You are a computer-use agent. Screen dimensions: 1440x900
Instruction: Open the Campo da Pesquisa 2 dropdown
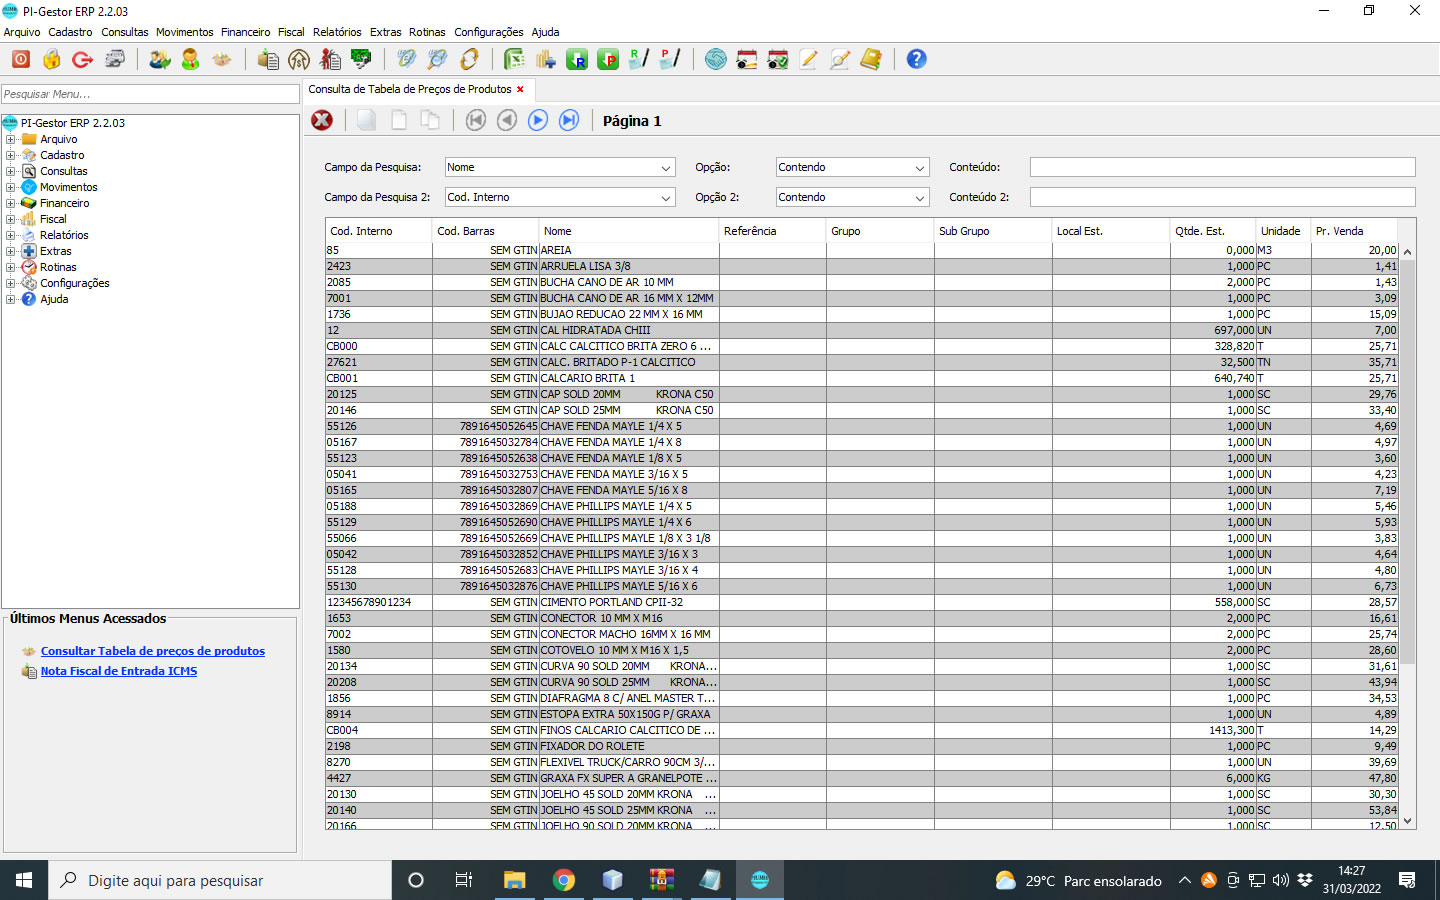point(666,198)
